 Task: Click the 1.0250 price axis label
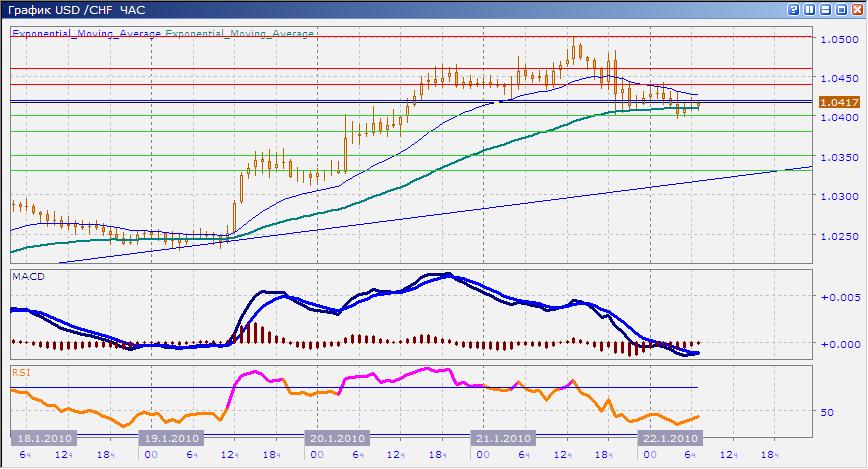tap(836, 237)
